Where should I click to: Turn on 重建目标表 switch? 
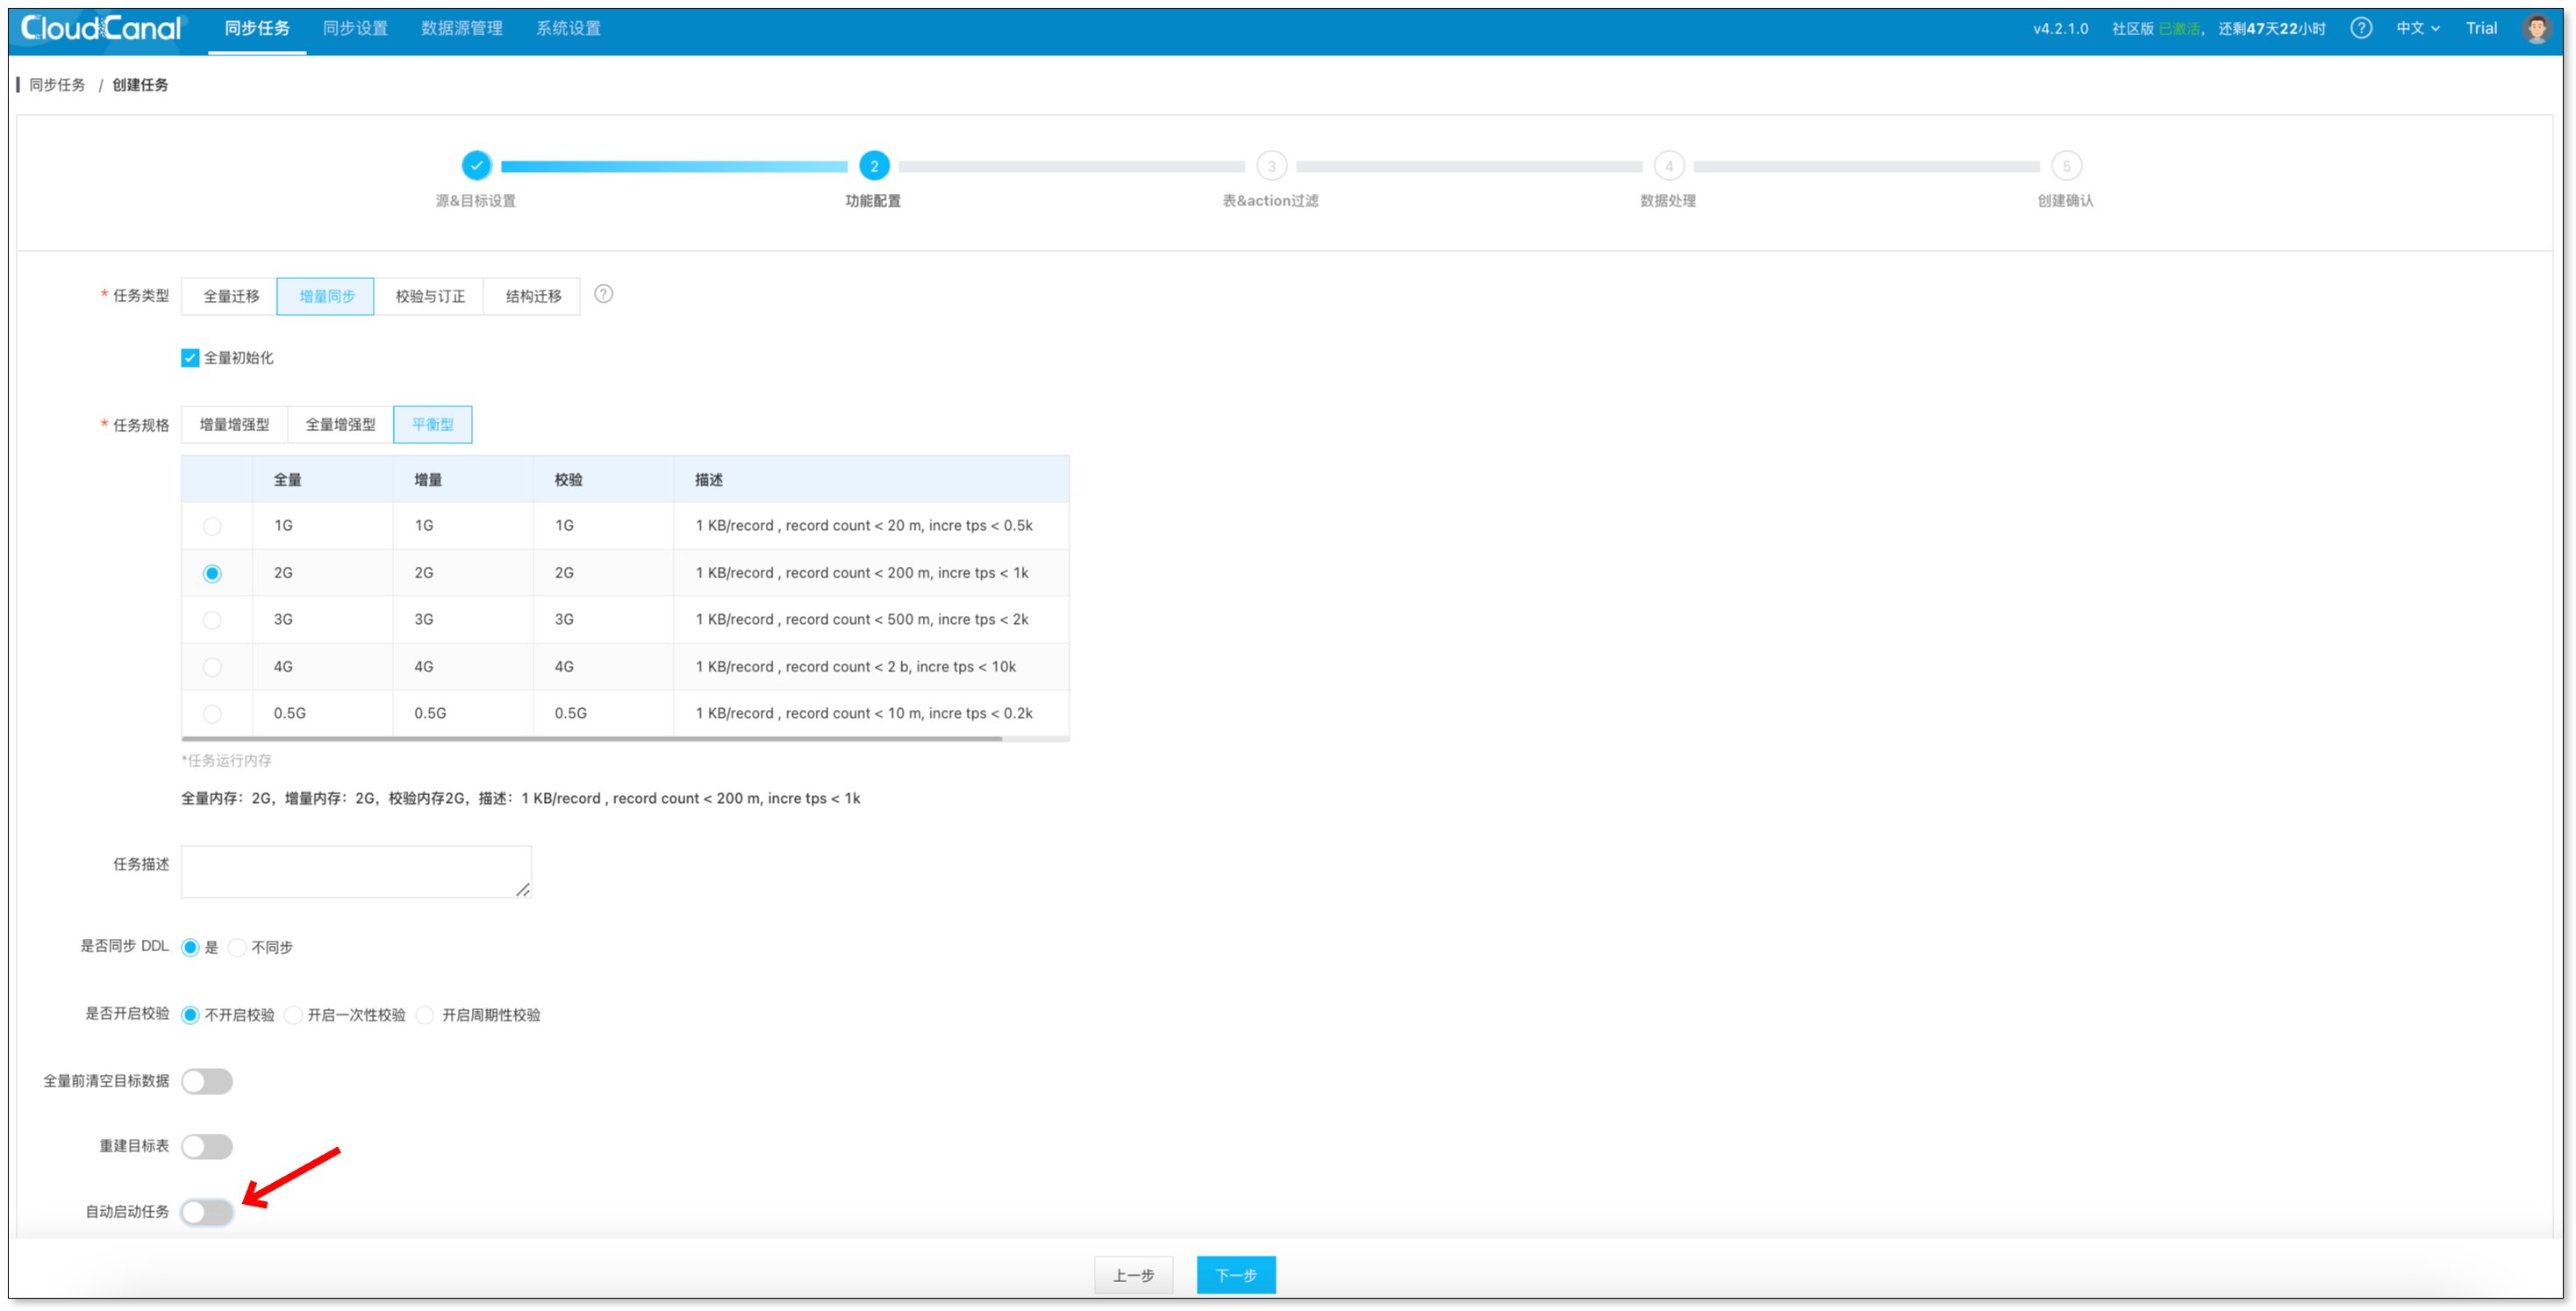[207, 1146]
